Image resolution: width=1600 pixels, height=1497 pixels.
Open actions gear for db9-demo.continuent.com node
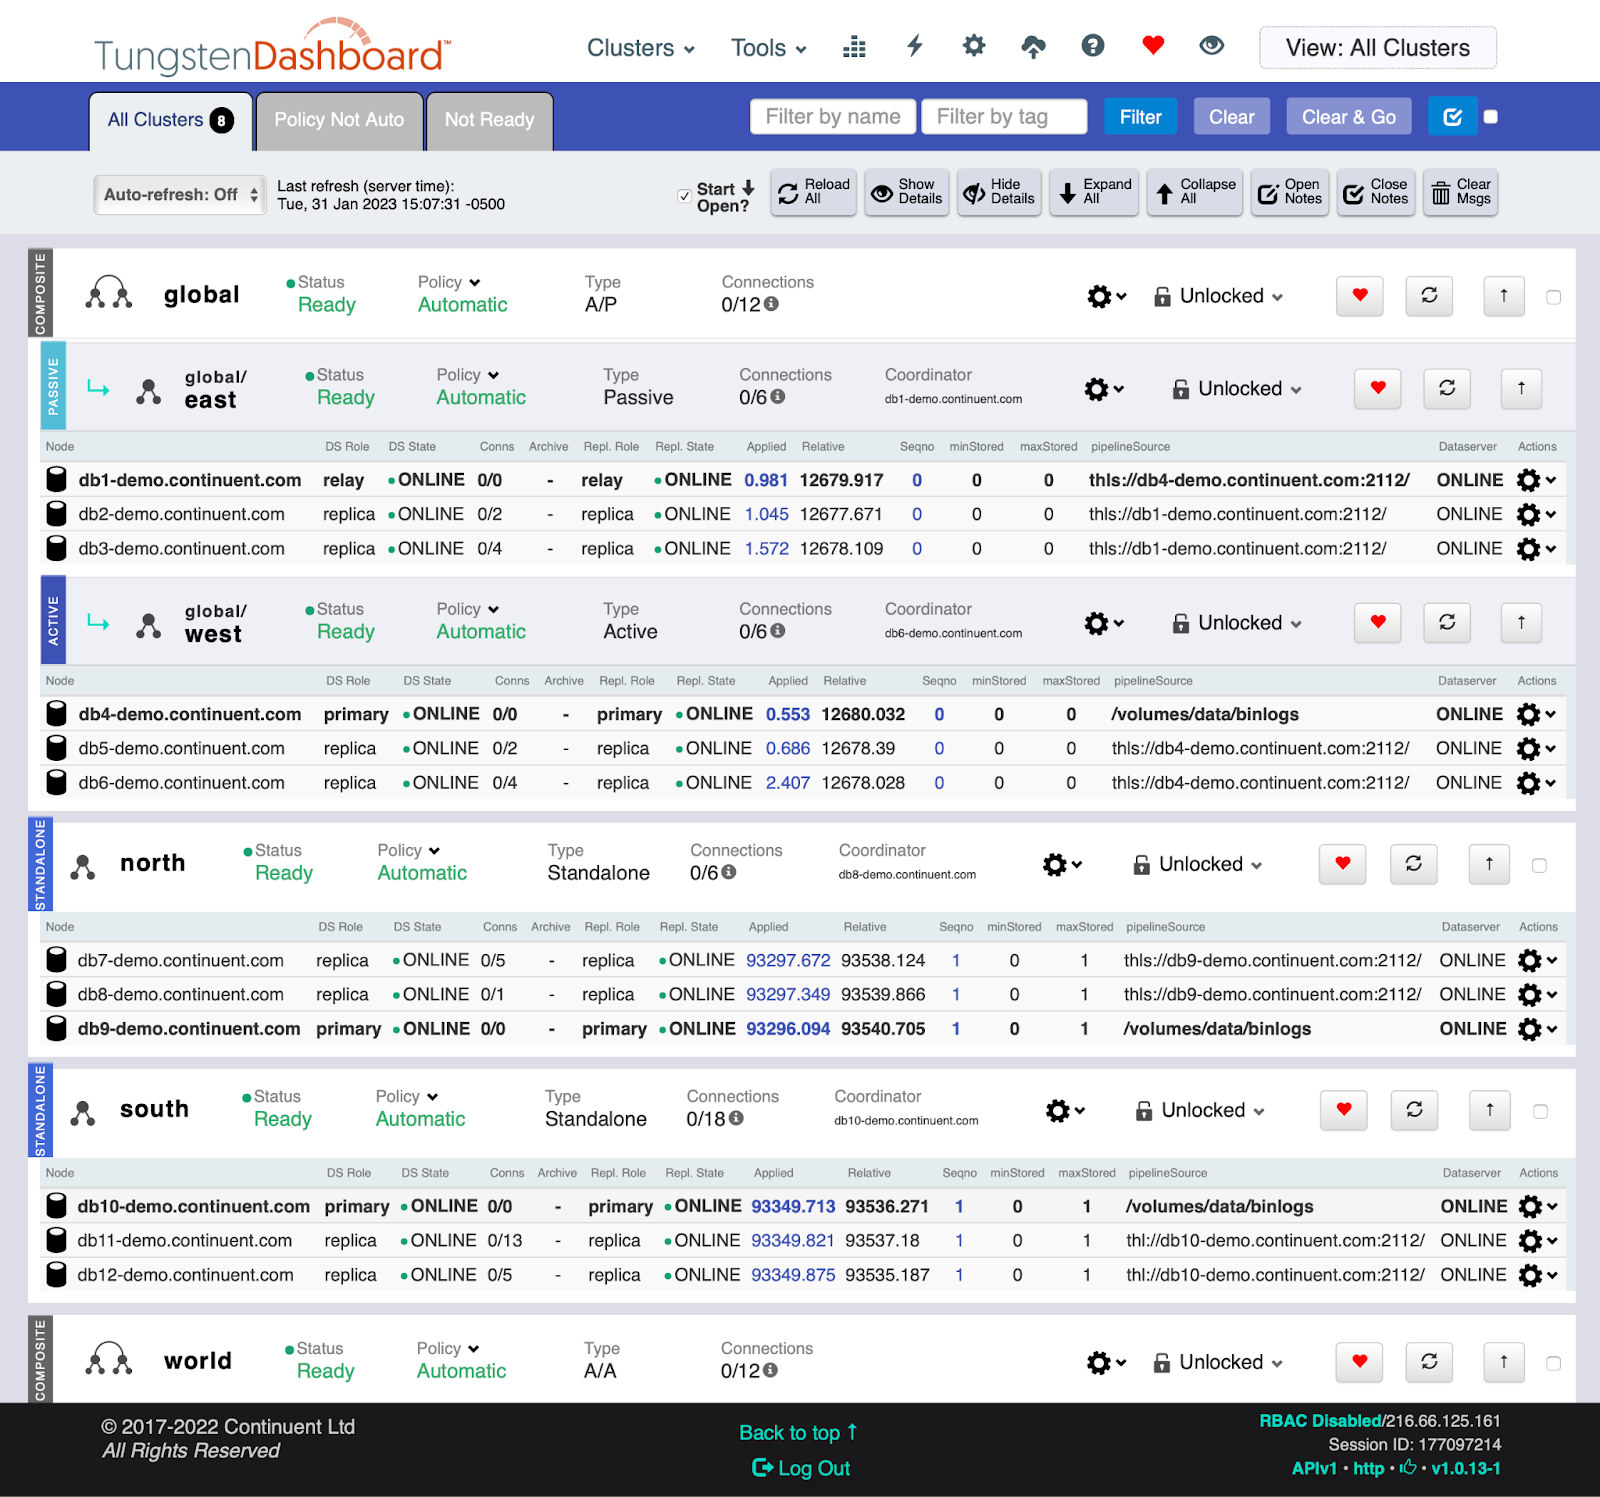tap(1537, 1029)
